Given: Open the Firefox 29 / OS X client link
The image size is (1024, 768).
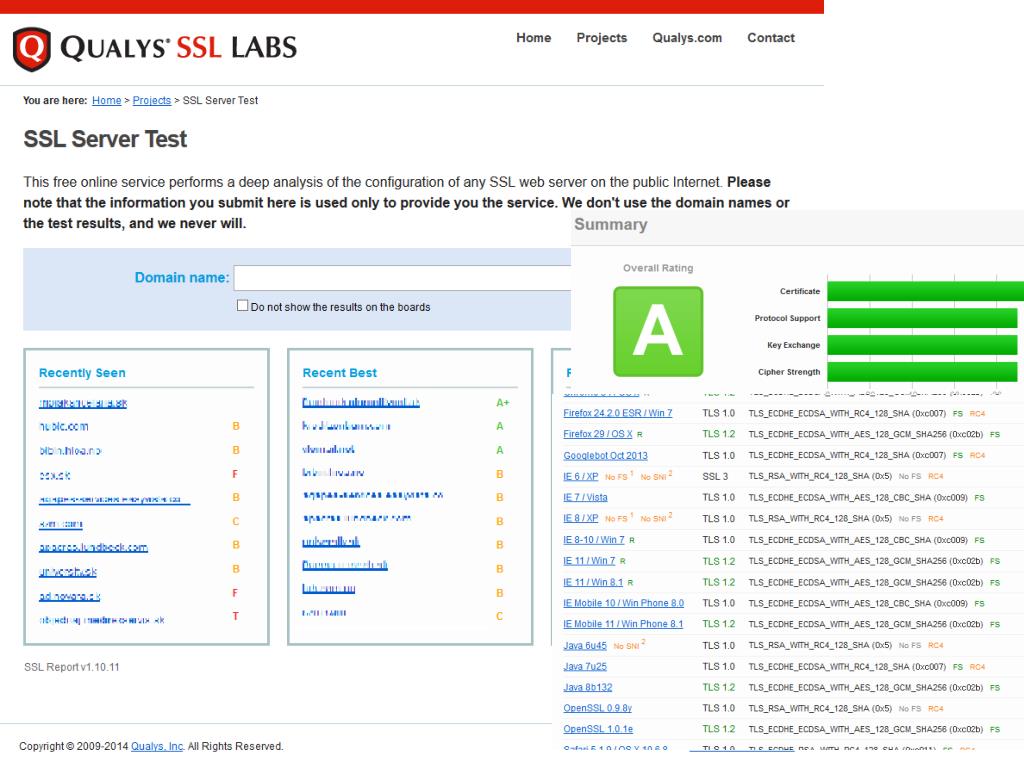Looking at the screenshot, I should [x=598, y=434].
